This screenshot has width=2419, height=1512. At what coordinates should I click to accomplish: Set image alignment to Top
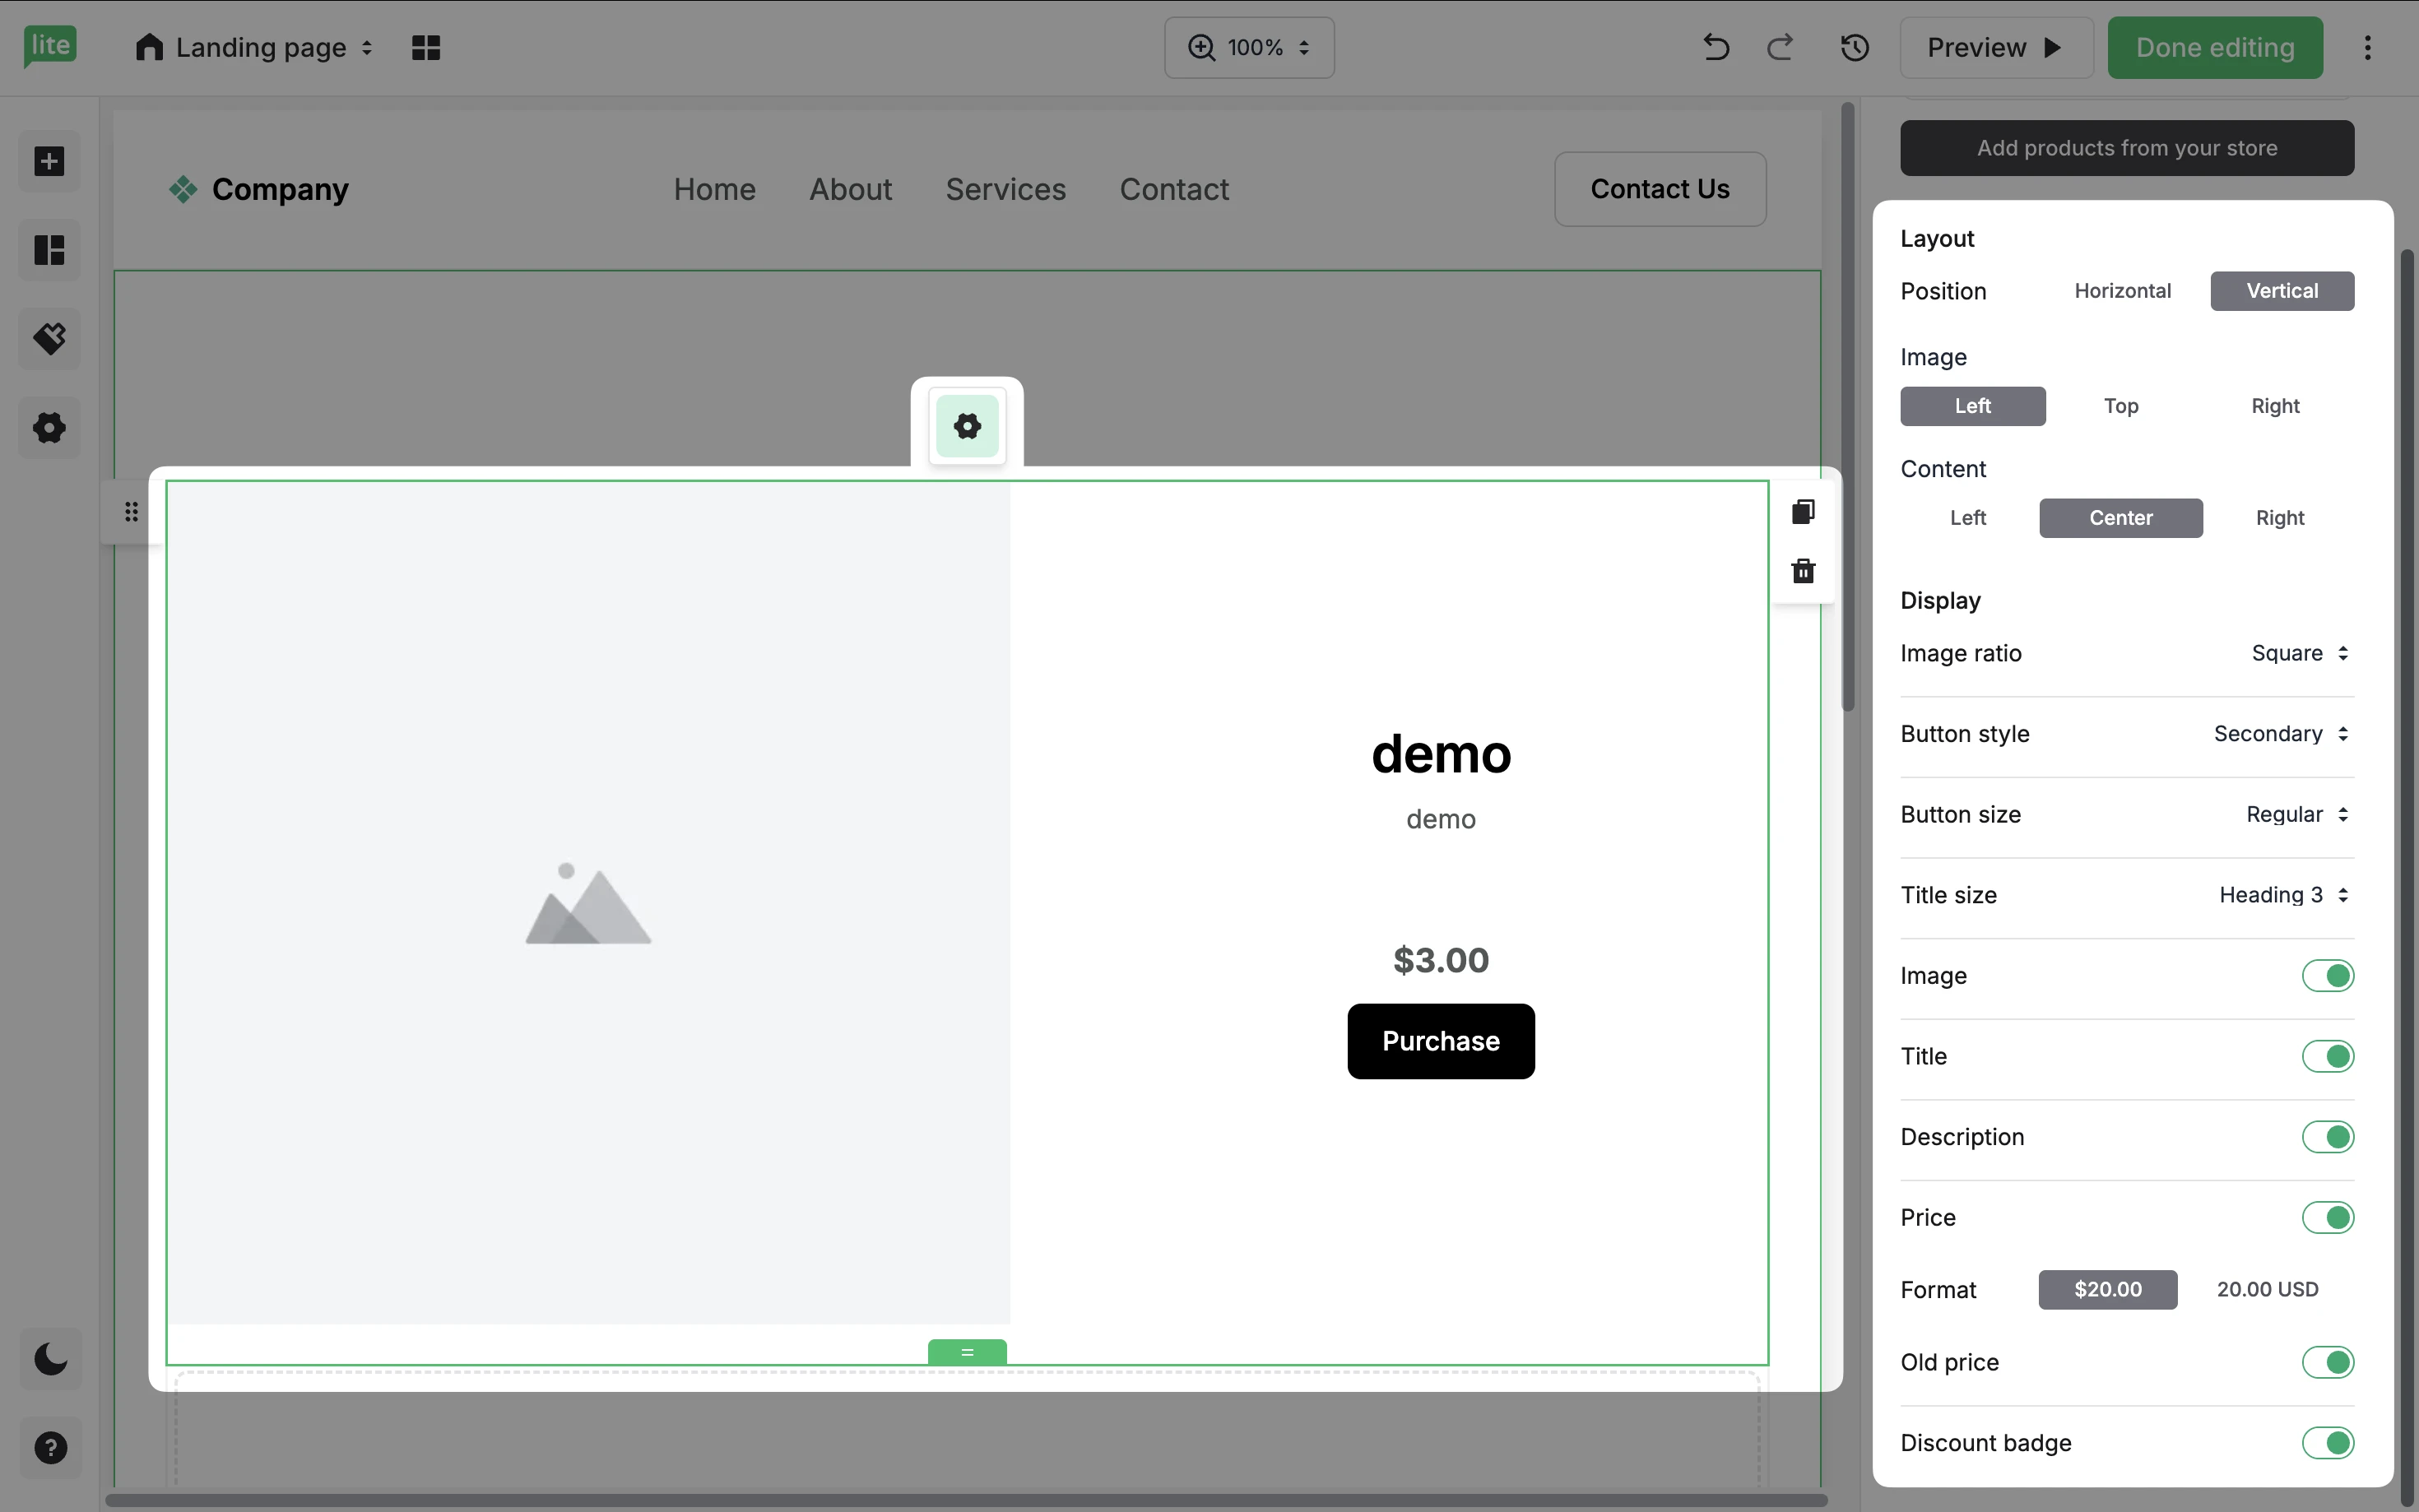coord(2121,406)
